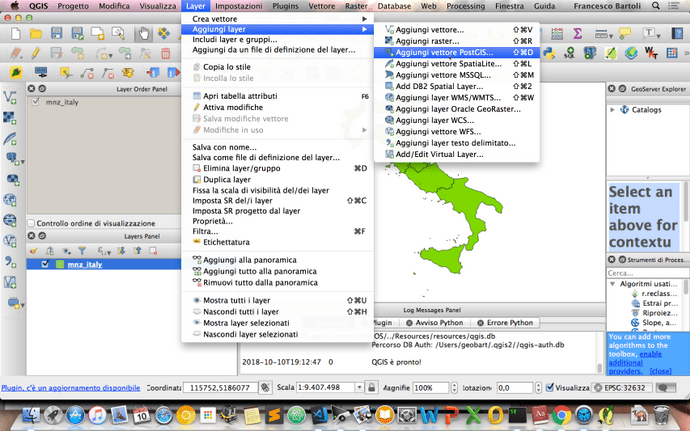
Task: Click the PostgreSQL elephant toolbar icon
Action: click(590, 53)
